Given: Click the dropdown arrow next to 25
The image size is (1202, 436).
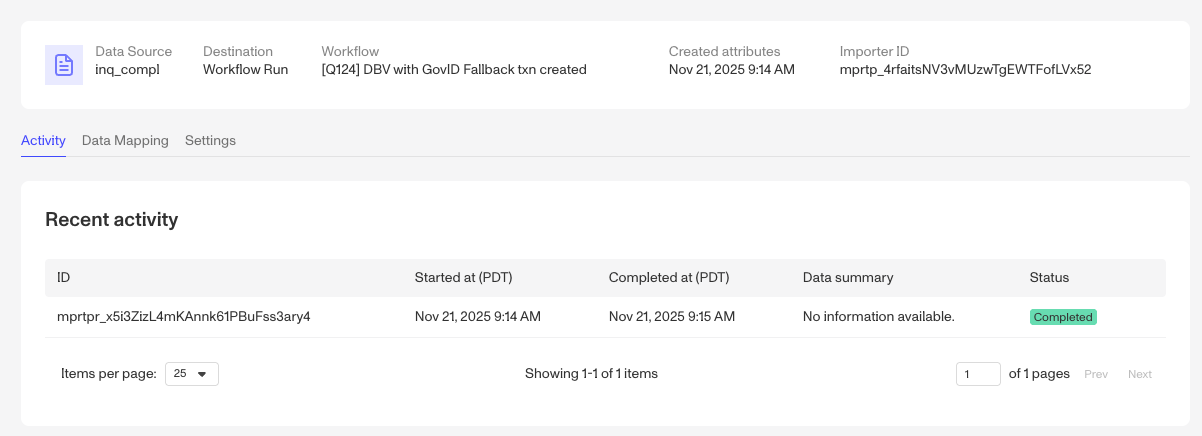Looking at the screenshot, I should click(202, 374).
